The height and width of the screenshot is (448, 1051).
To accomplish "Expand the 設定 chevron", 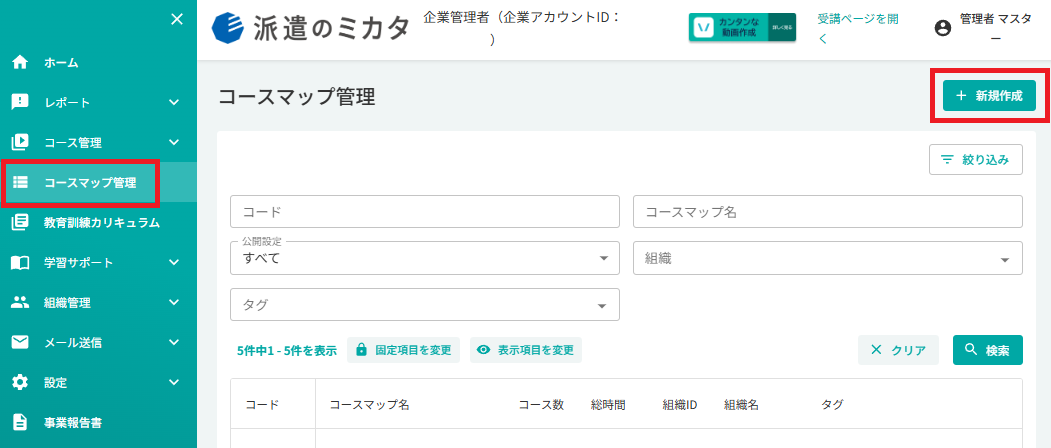I will 174,382.
